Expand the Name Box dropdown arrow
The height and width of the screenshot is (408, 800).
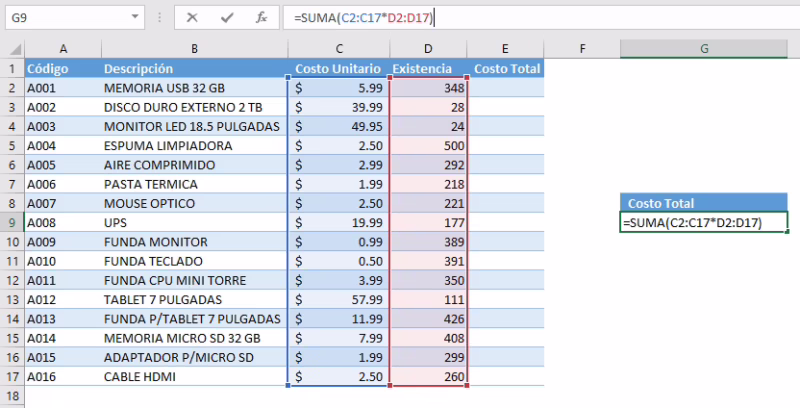135,18
